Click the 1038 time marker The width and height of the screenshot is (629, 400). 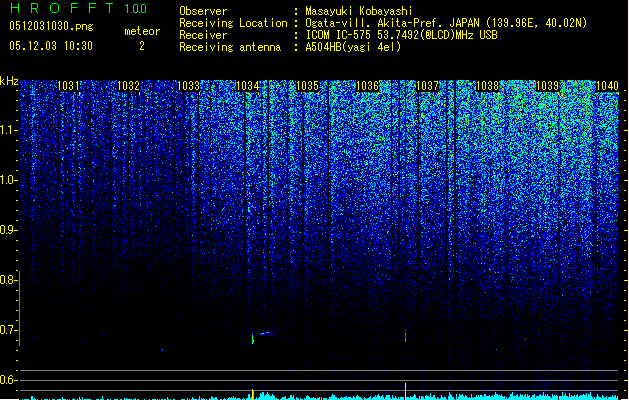tap(487, 85)
